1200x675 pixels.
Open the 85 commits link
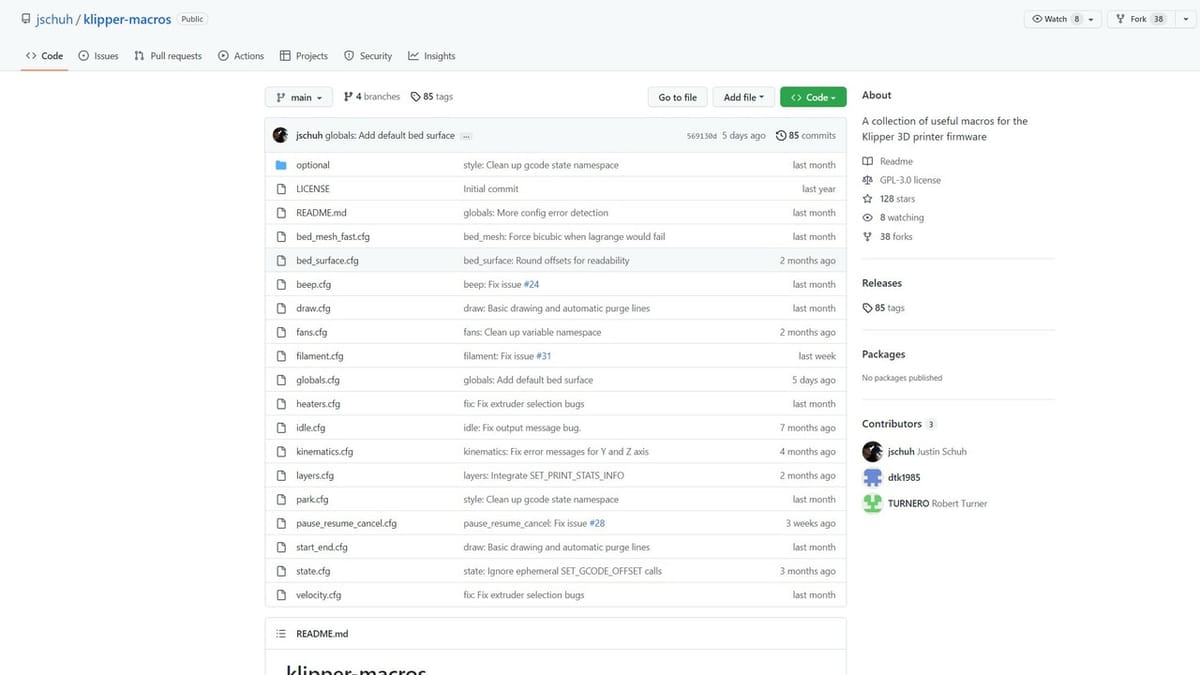pyautogui.click(x=806, y=135)
